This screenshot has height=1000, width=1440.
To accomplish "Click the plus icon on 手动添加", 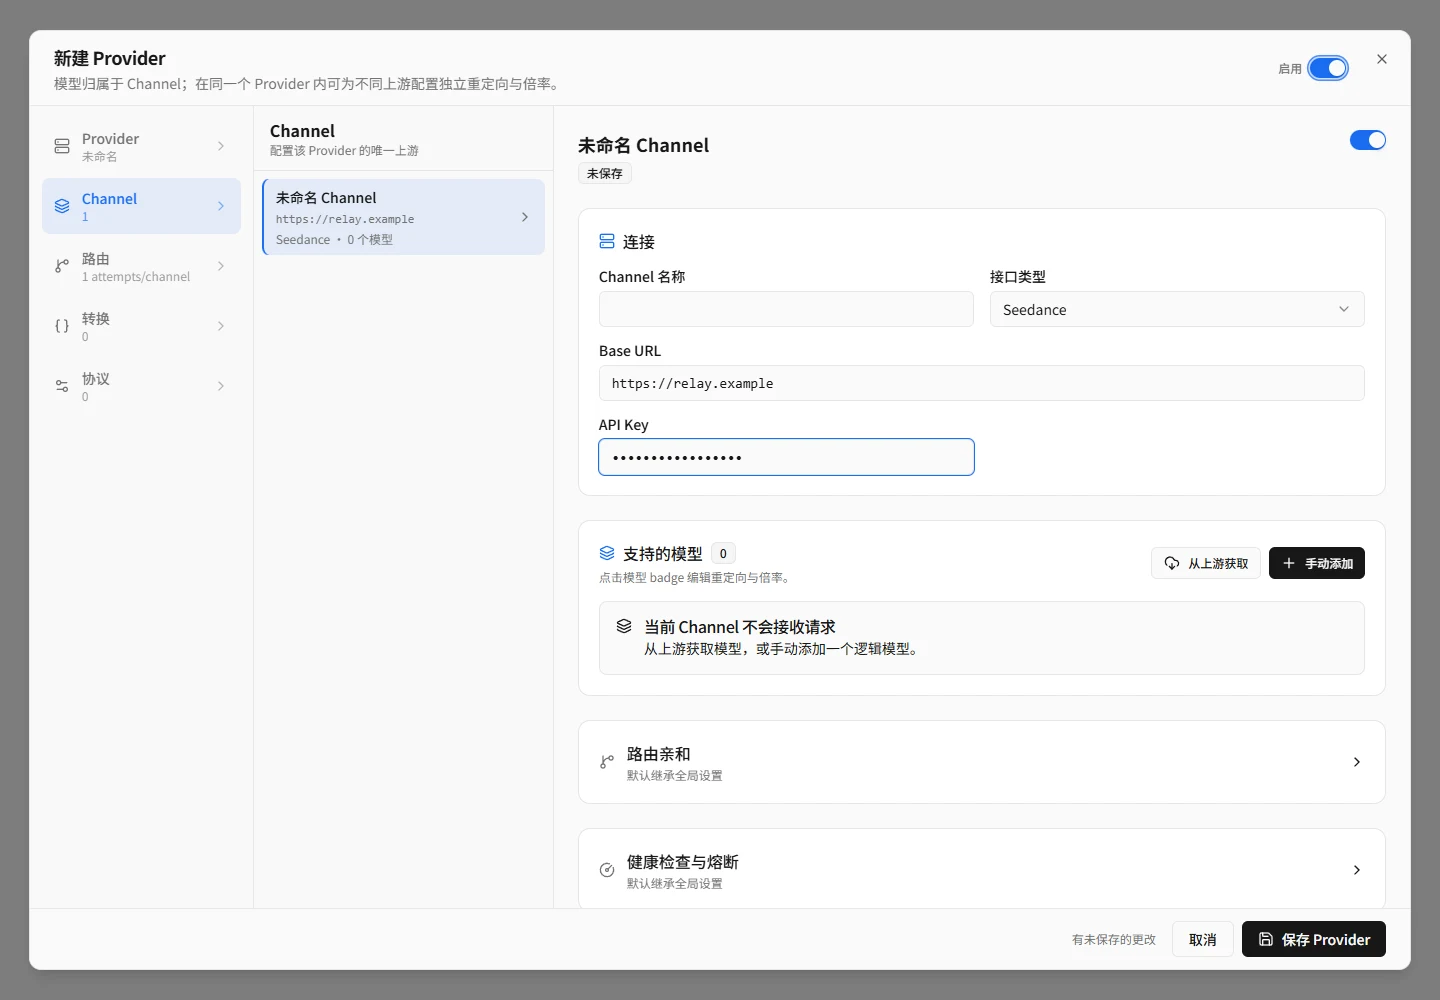I will tap(1289, 563).
